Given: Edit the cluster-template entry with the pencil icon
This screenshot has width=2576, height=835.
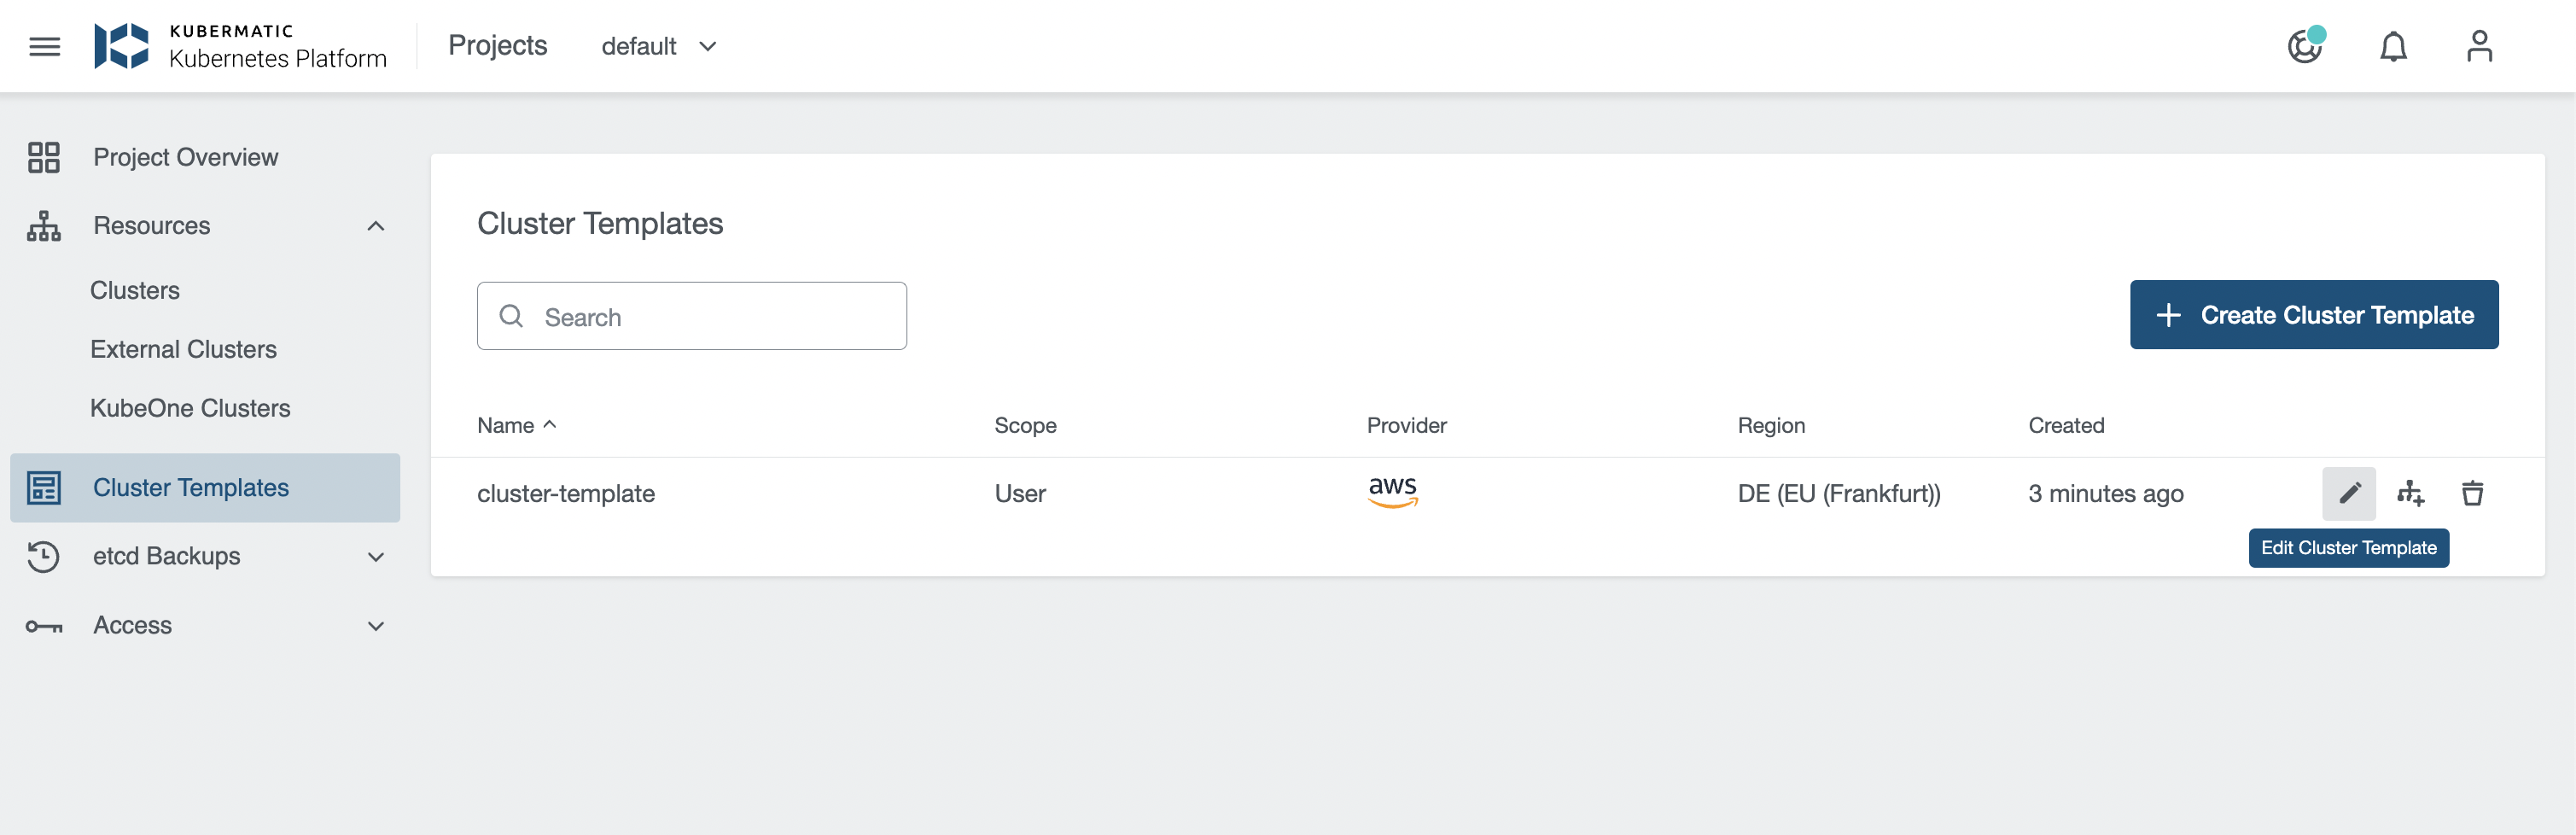Looking at the screenshot, I should (2349, 492).
